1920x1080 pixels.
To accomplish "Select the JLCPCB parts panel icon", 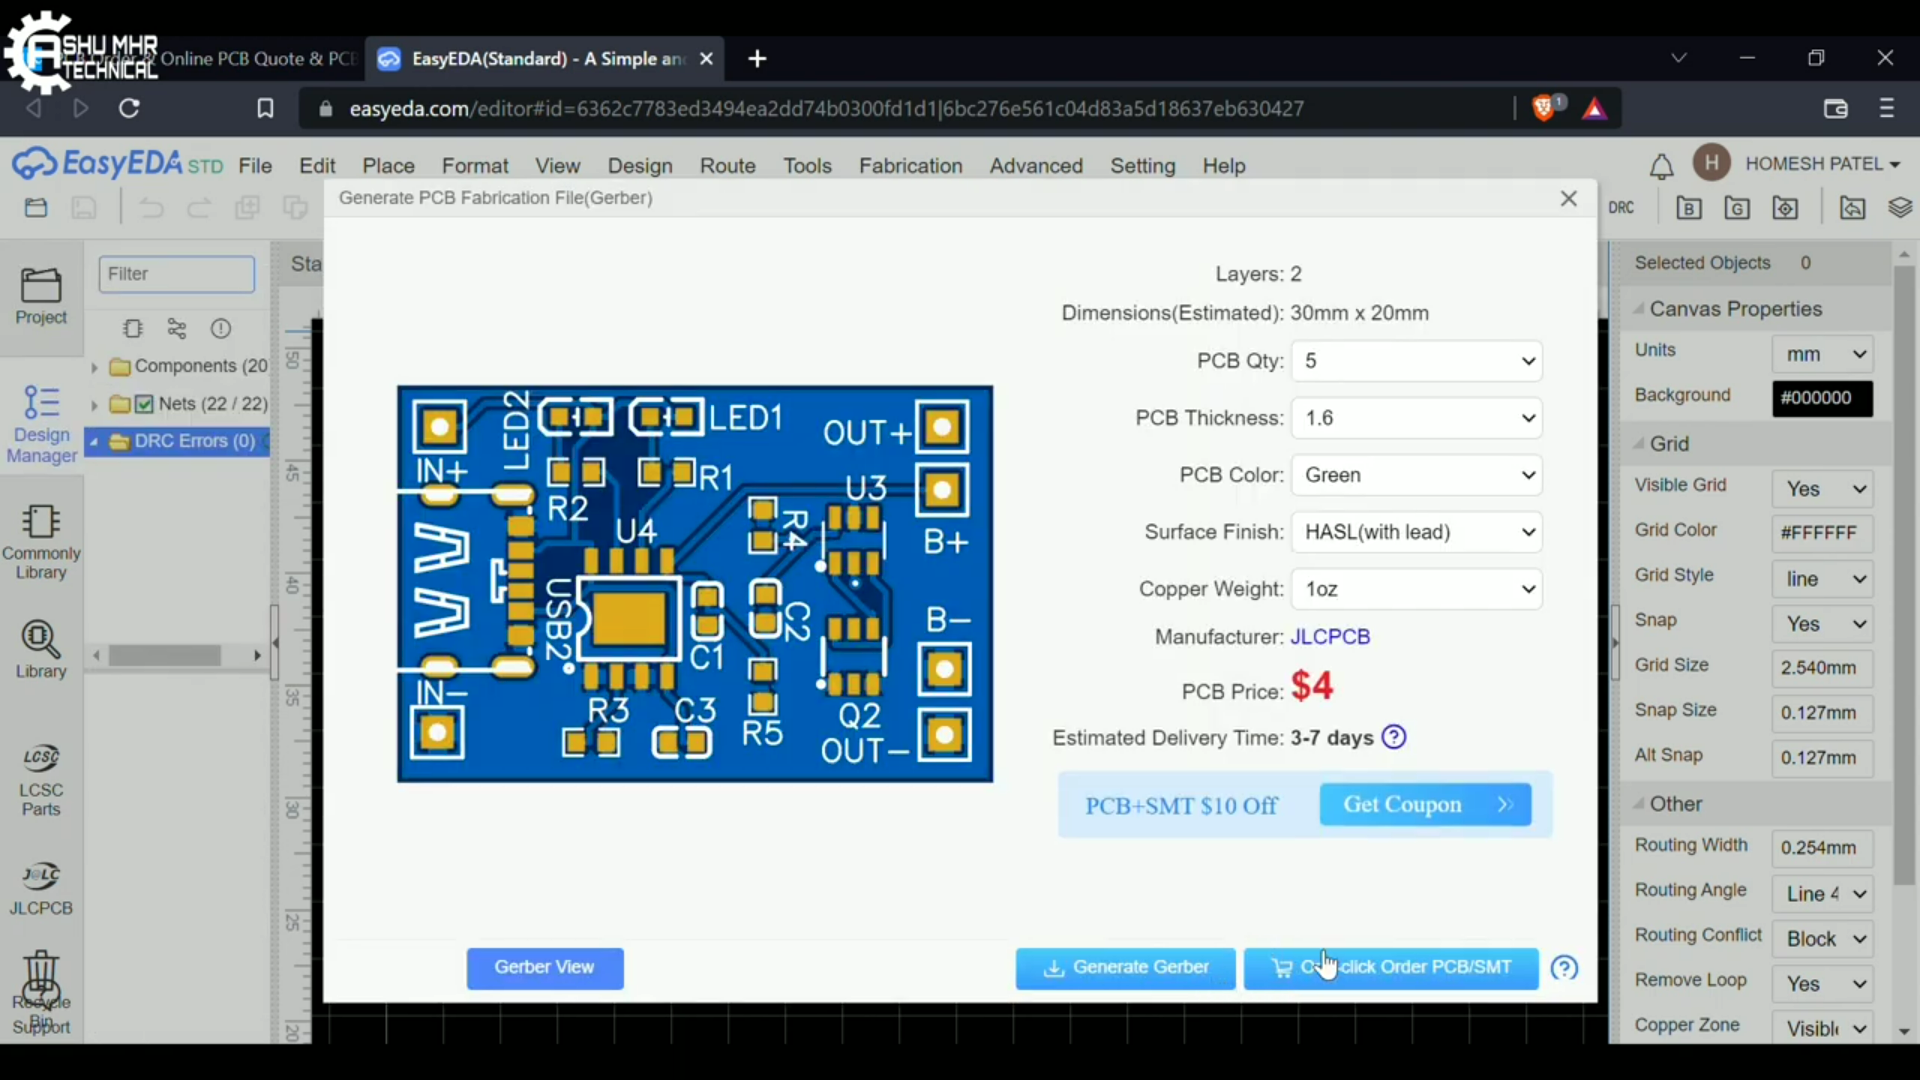I will click(x=40, y=884).
